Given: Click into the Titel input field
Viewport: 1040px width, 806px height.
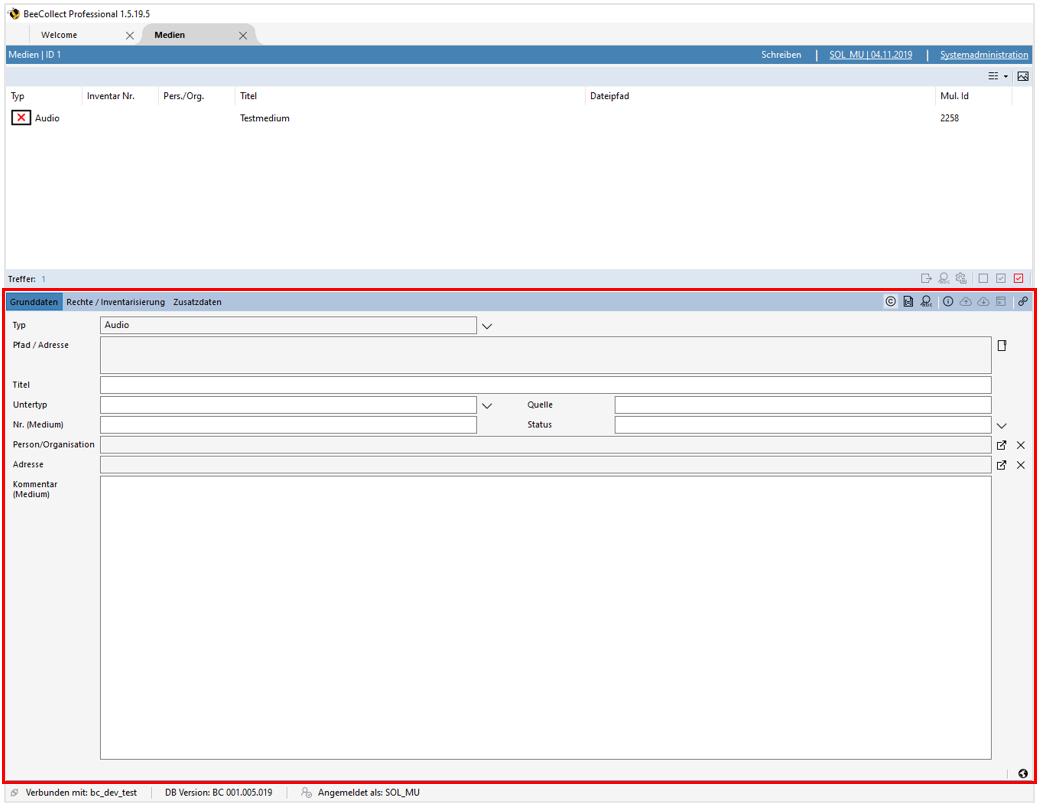Looking at the screenshot, I should pyautogui.click(x=545, y=385).
